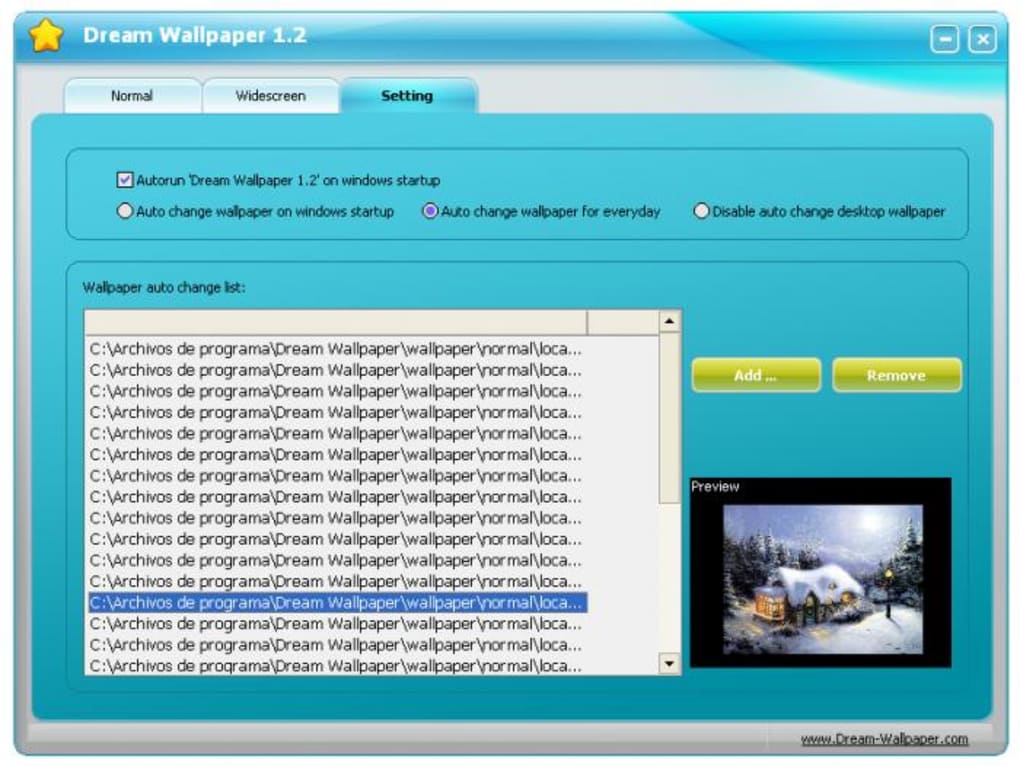Click the minimize icon on the window
Image resolution: width=1020 pixels, height=766 pixels.
945,37
